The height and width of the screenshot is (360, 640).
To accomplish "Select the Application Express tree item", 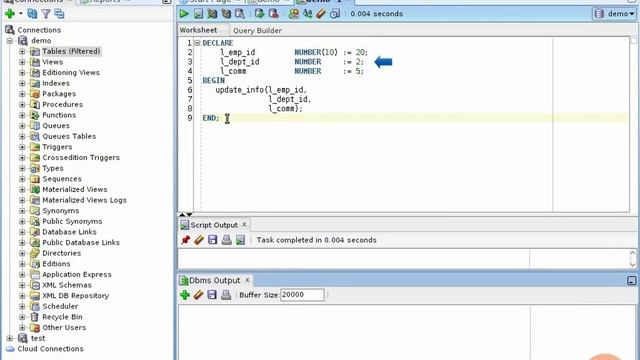I will click(77, 274).
